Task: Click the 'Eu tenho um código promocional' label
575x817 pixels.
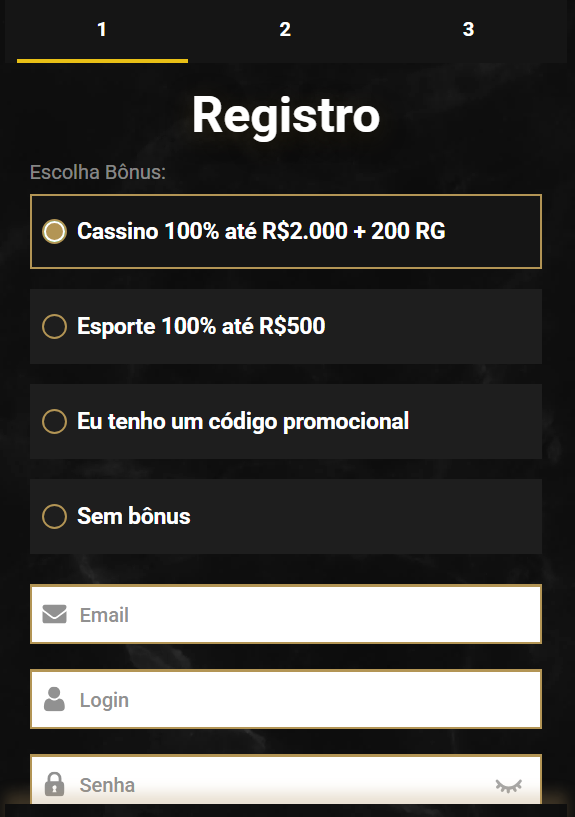Action: [243, 422]
